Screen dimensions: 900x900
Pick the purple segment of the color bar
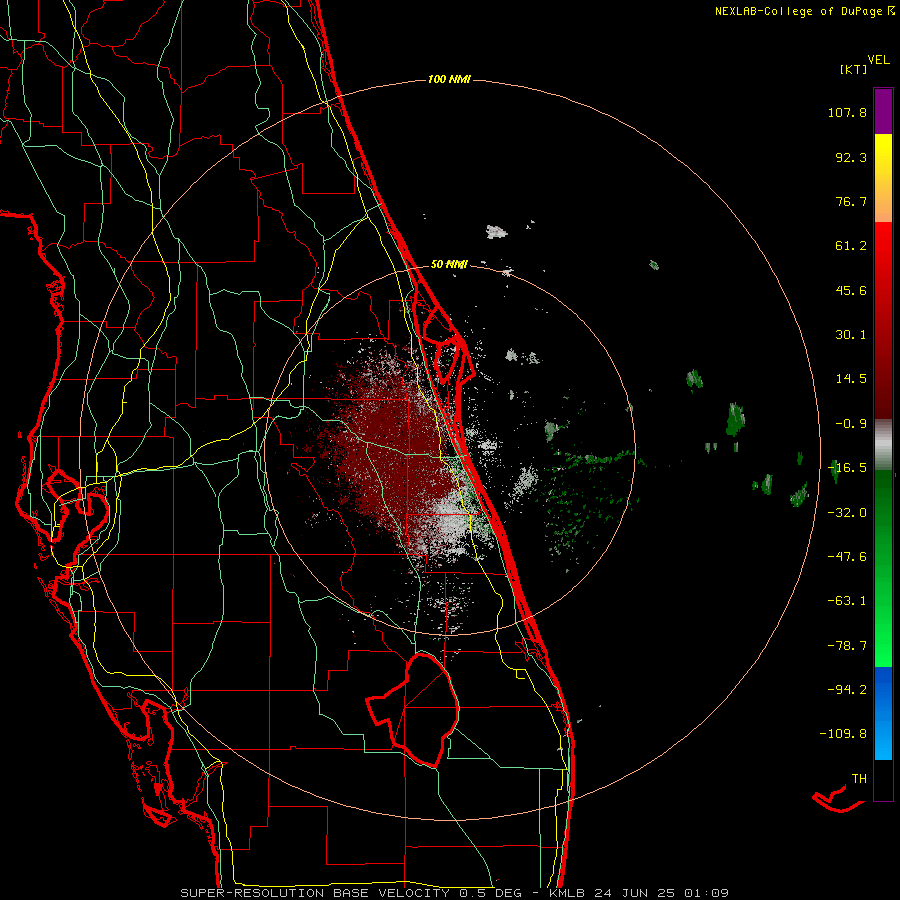883,111
